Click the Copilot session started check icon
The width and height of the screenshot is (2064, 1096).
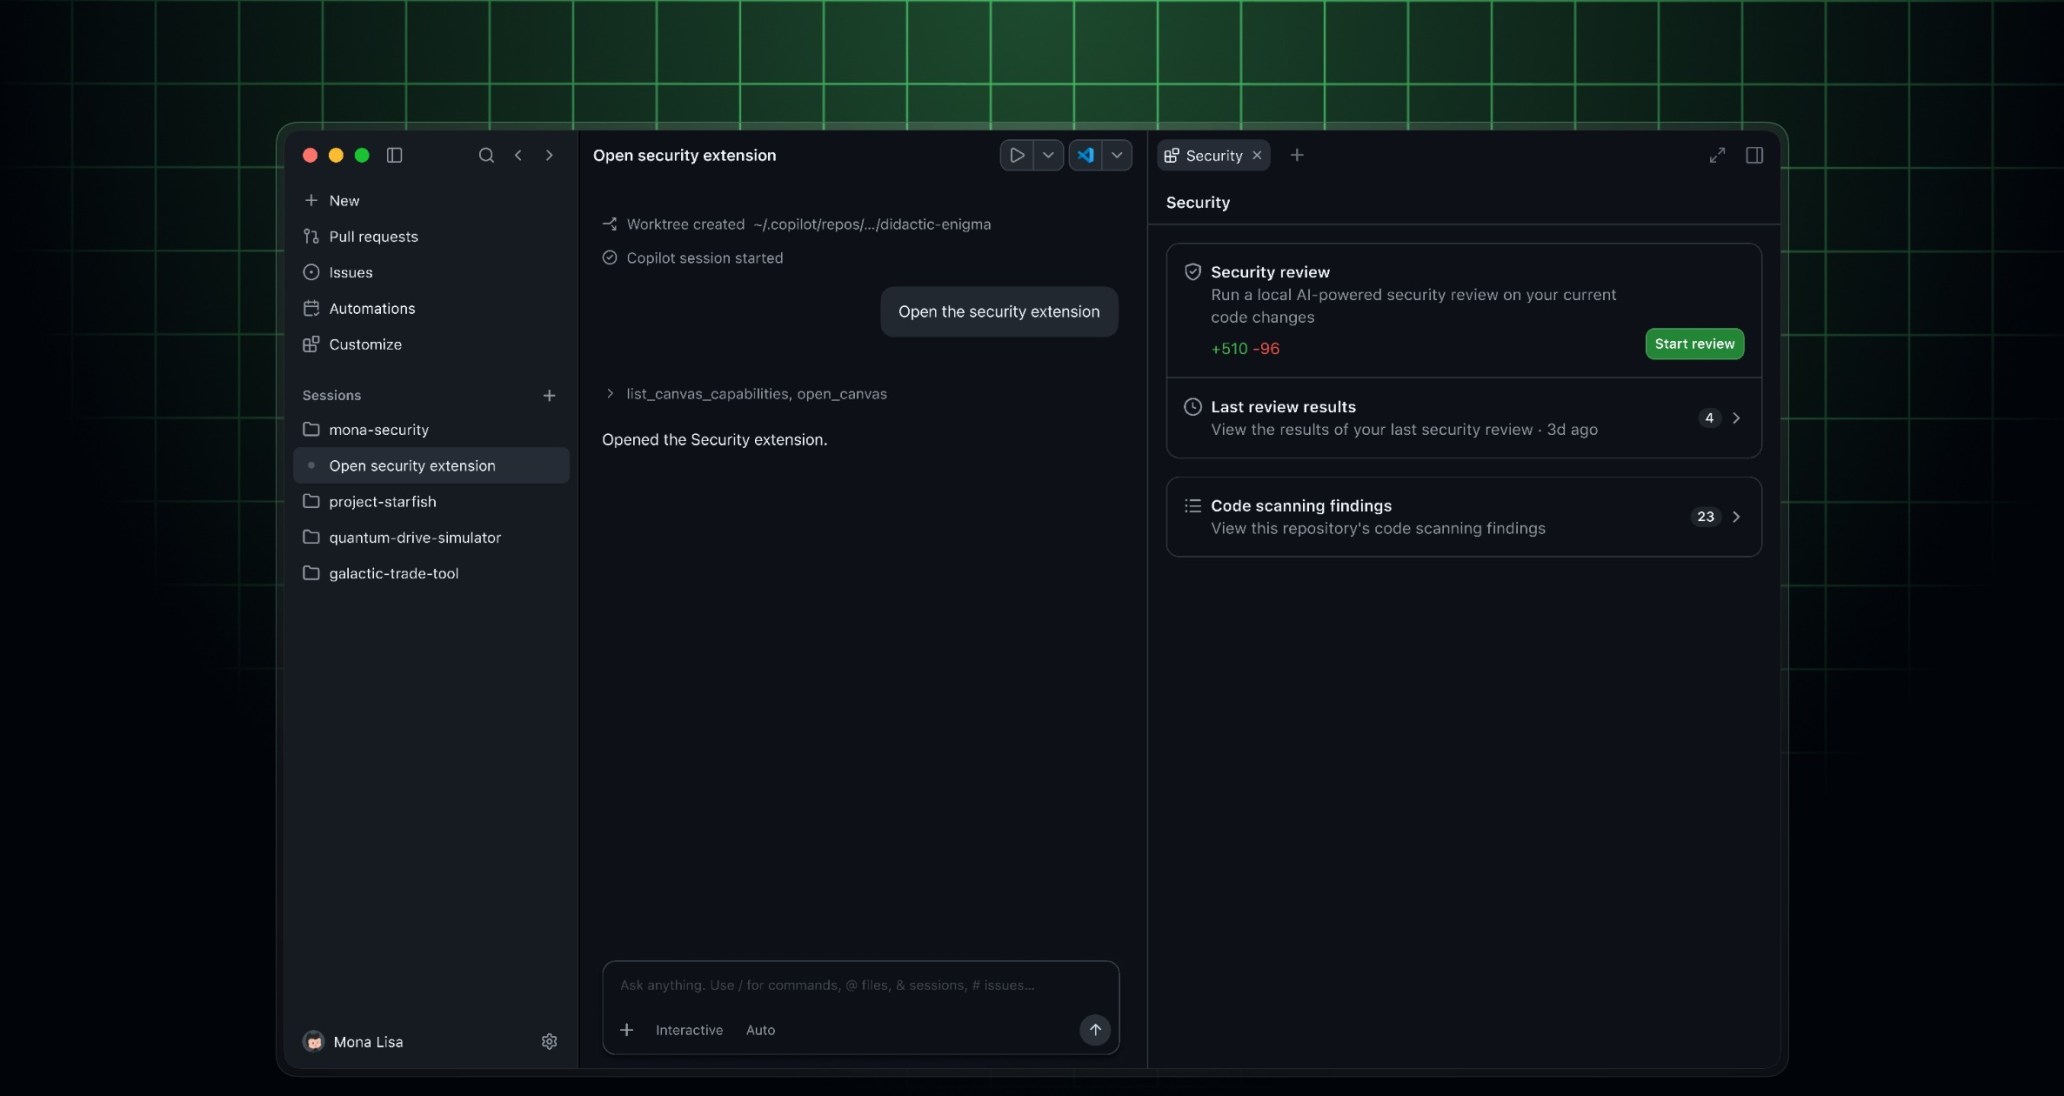click(x=609, y=258)
